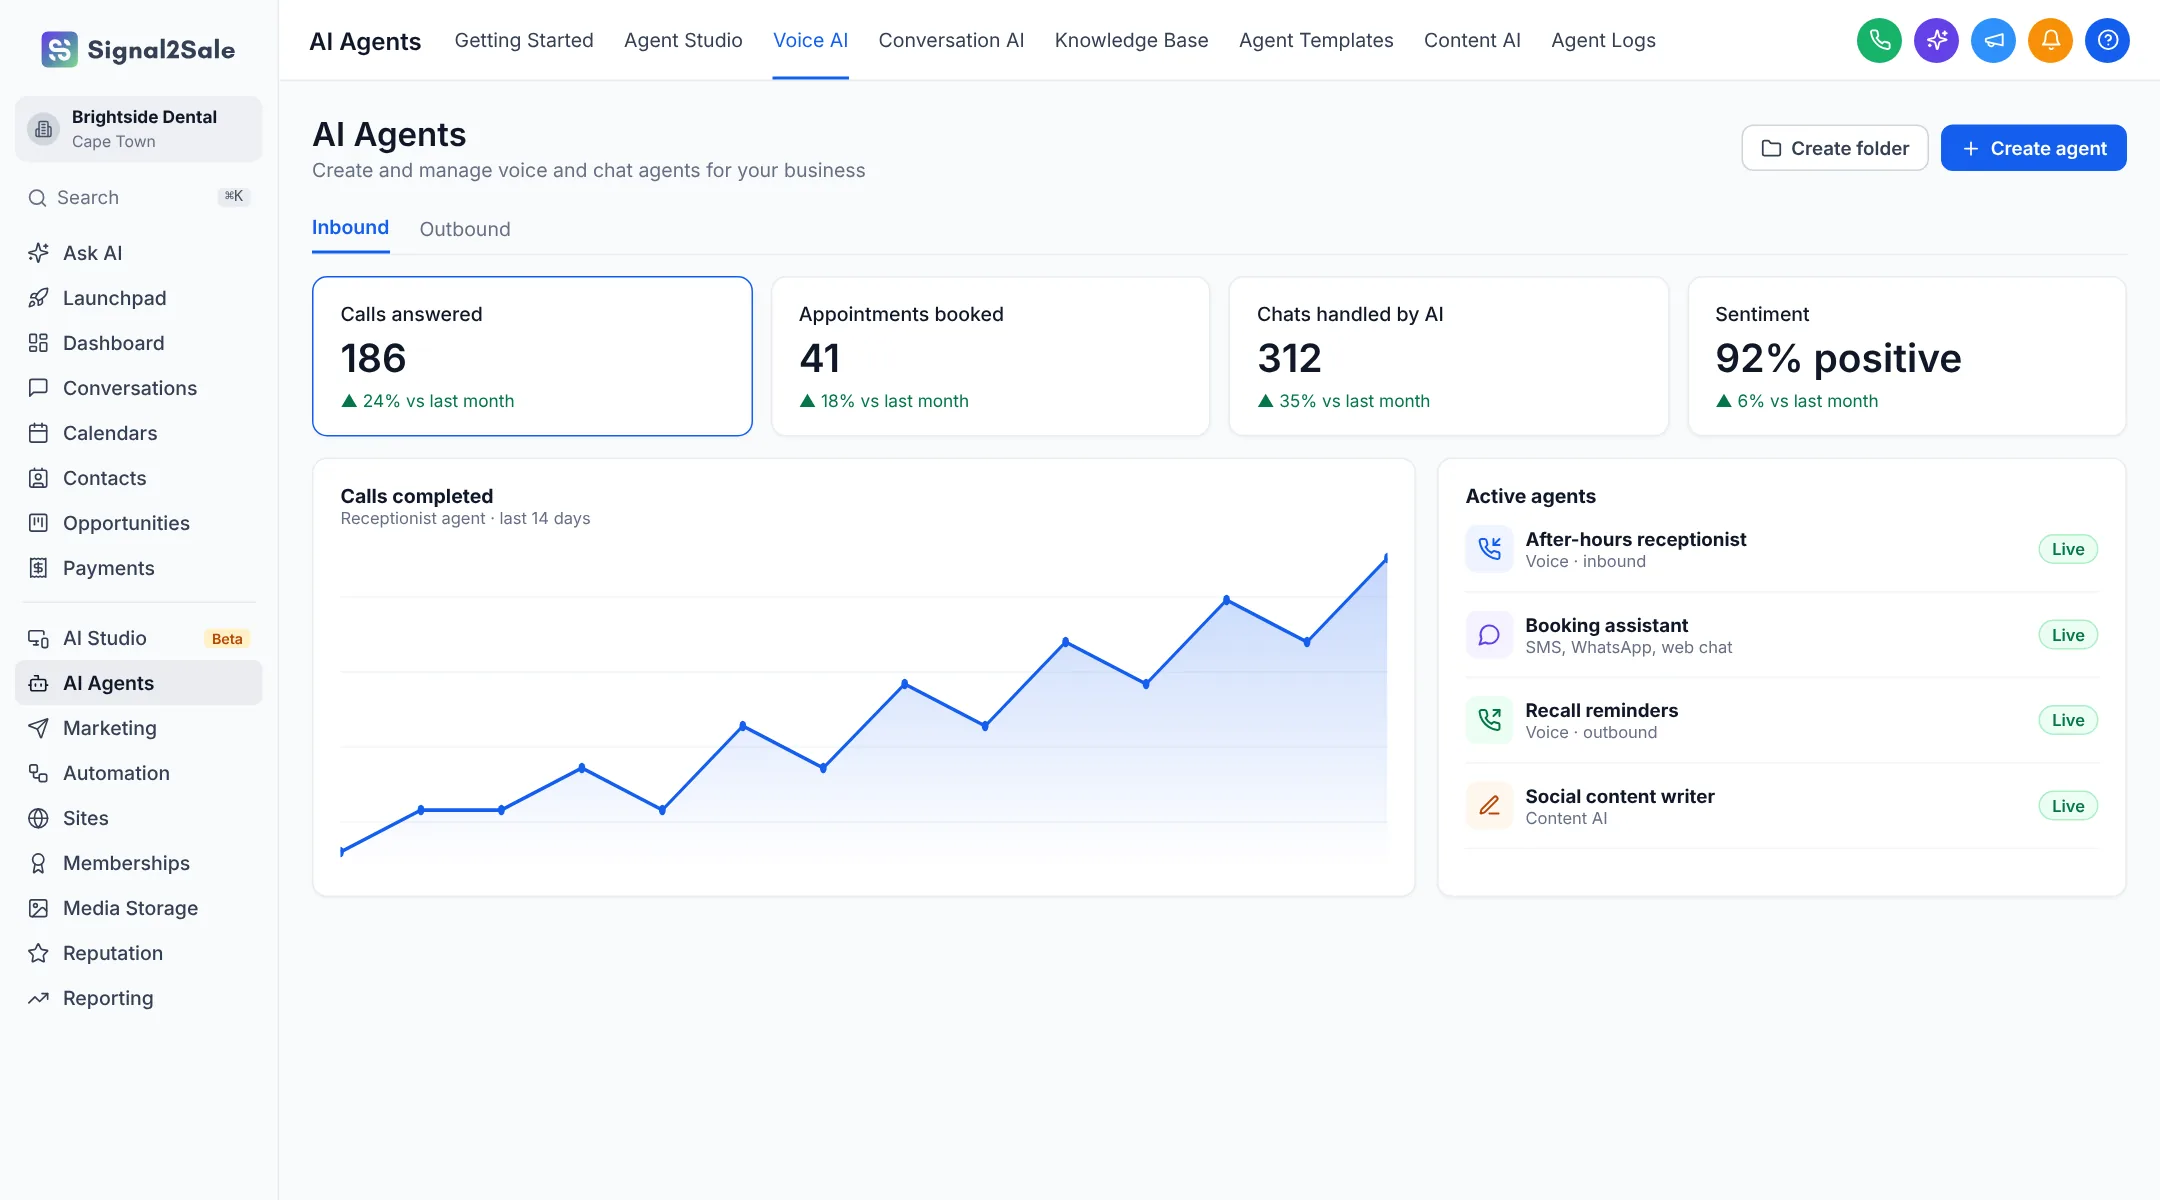
Task: Click the AI Agents title in the top bar
Action: click(365, 41)
